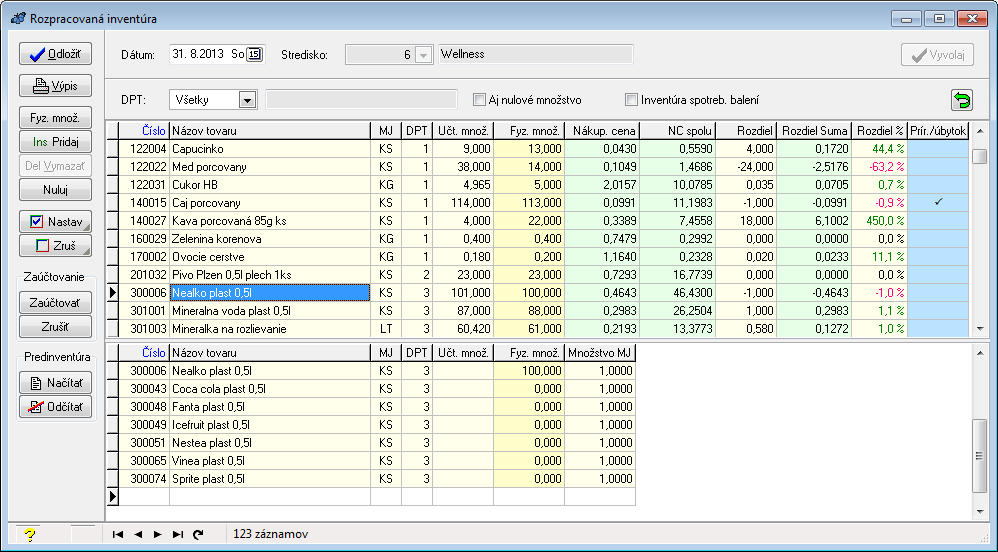This screenshot has height=552, width=998.
Task: Go to the next record
Action: [157, 534]
